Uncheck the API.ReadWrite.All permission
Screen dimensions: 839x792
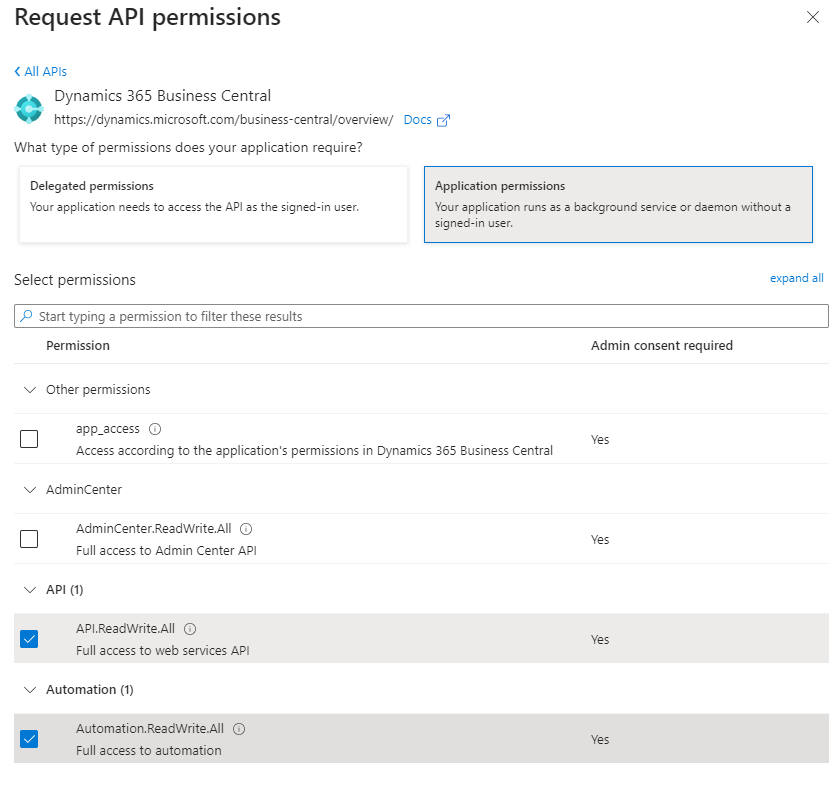[29, 639]
